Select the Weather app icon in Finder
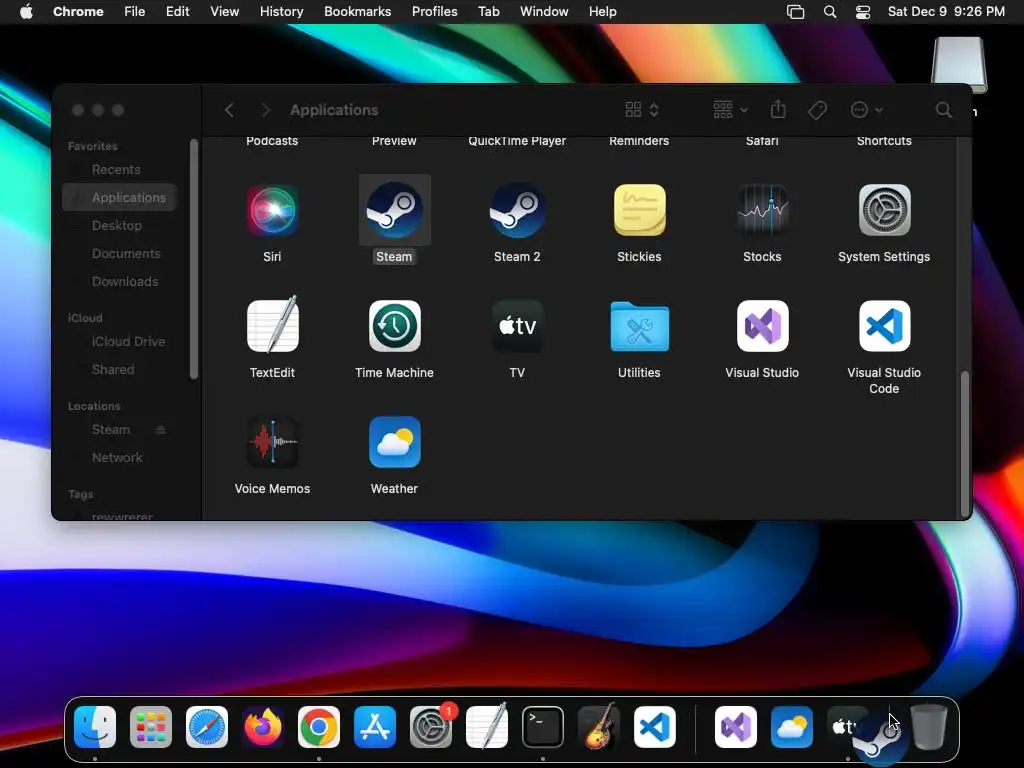The image size is (1024, 768). [394, 442]
